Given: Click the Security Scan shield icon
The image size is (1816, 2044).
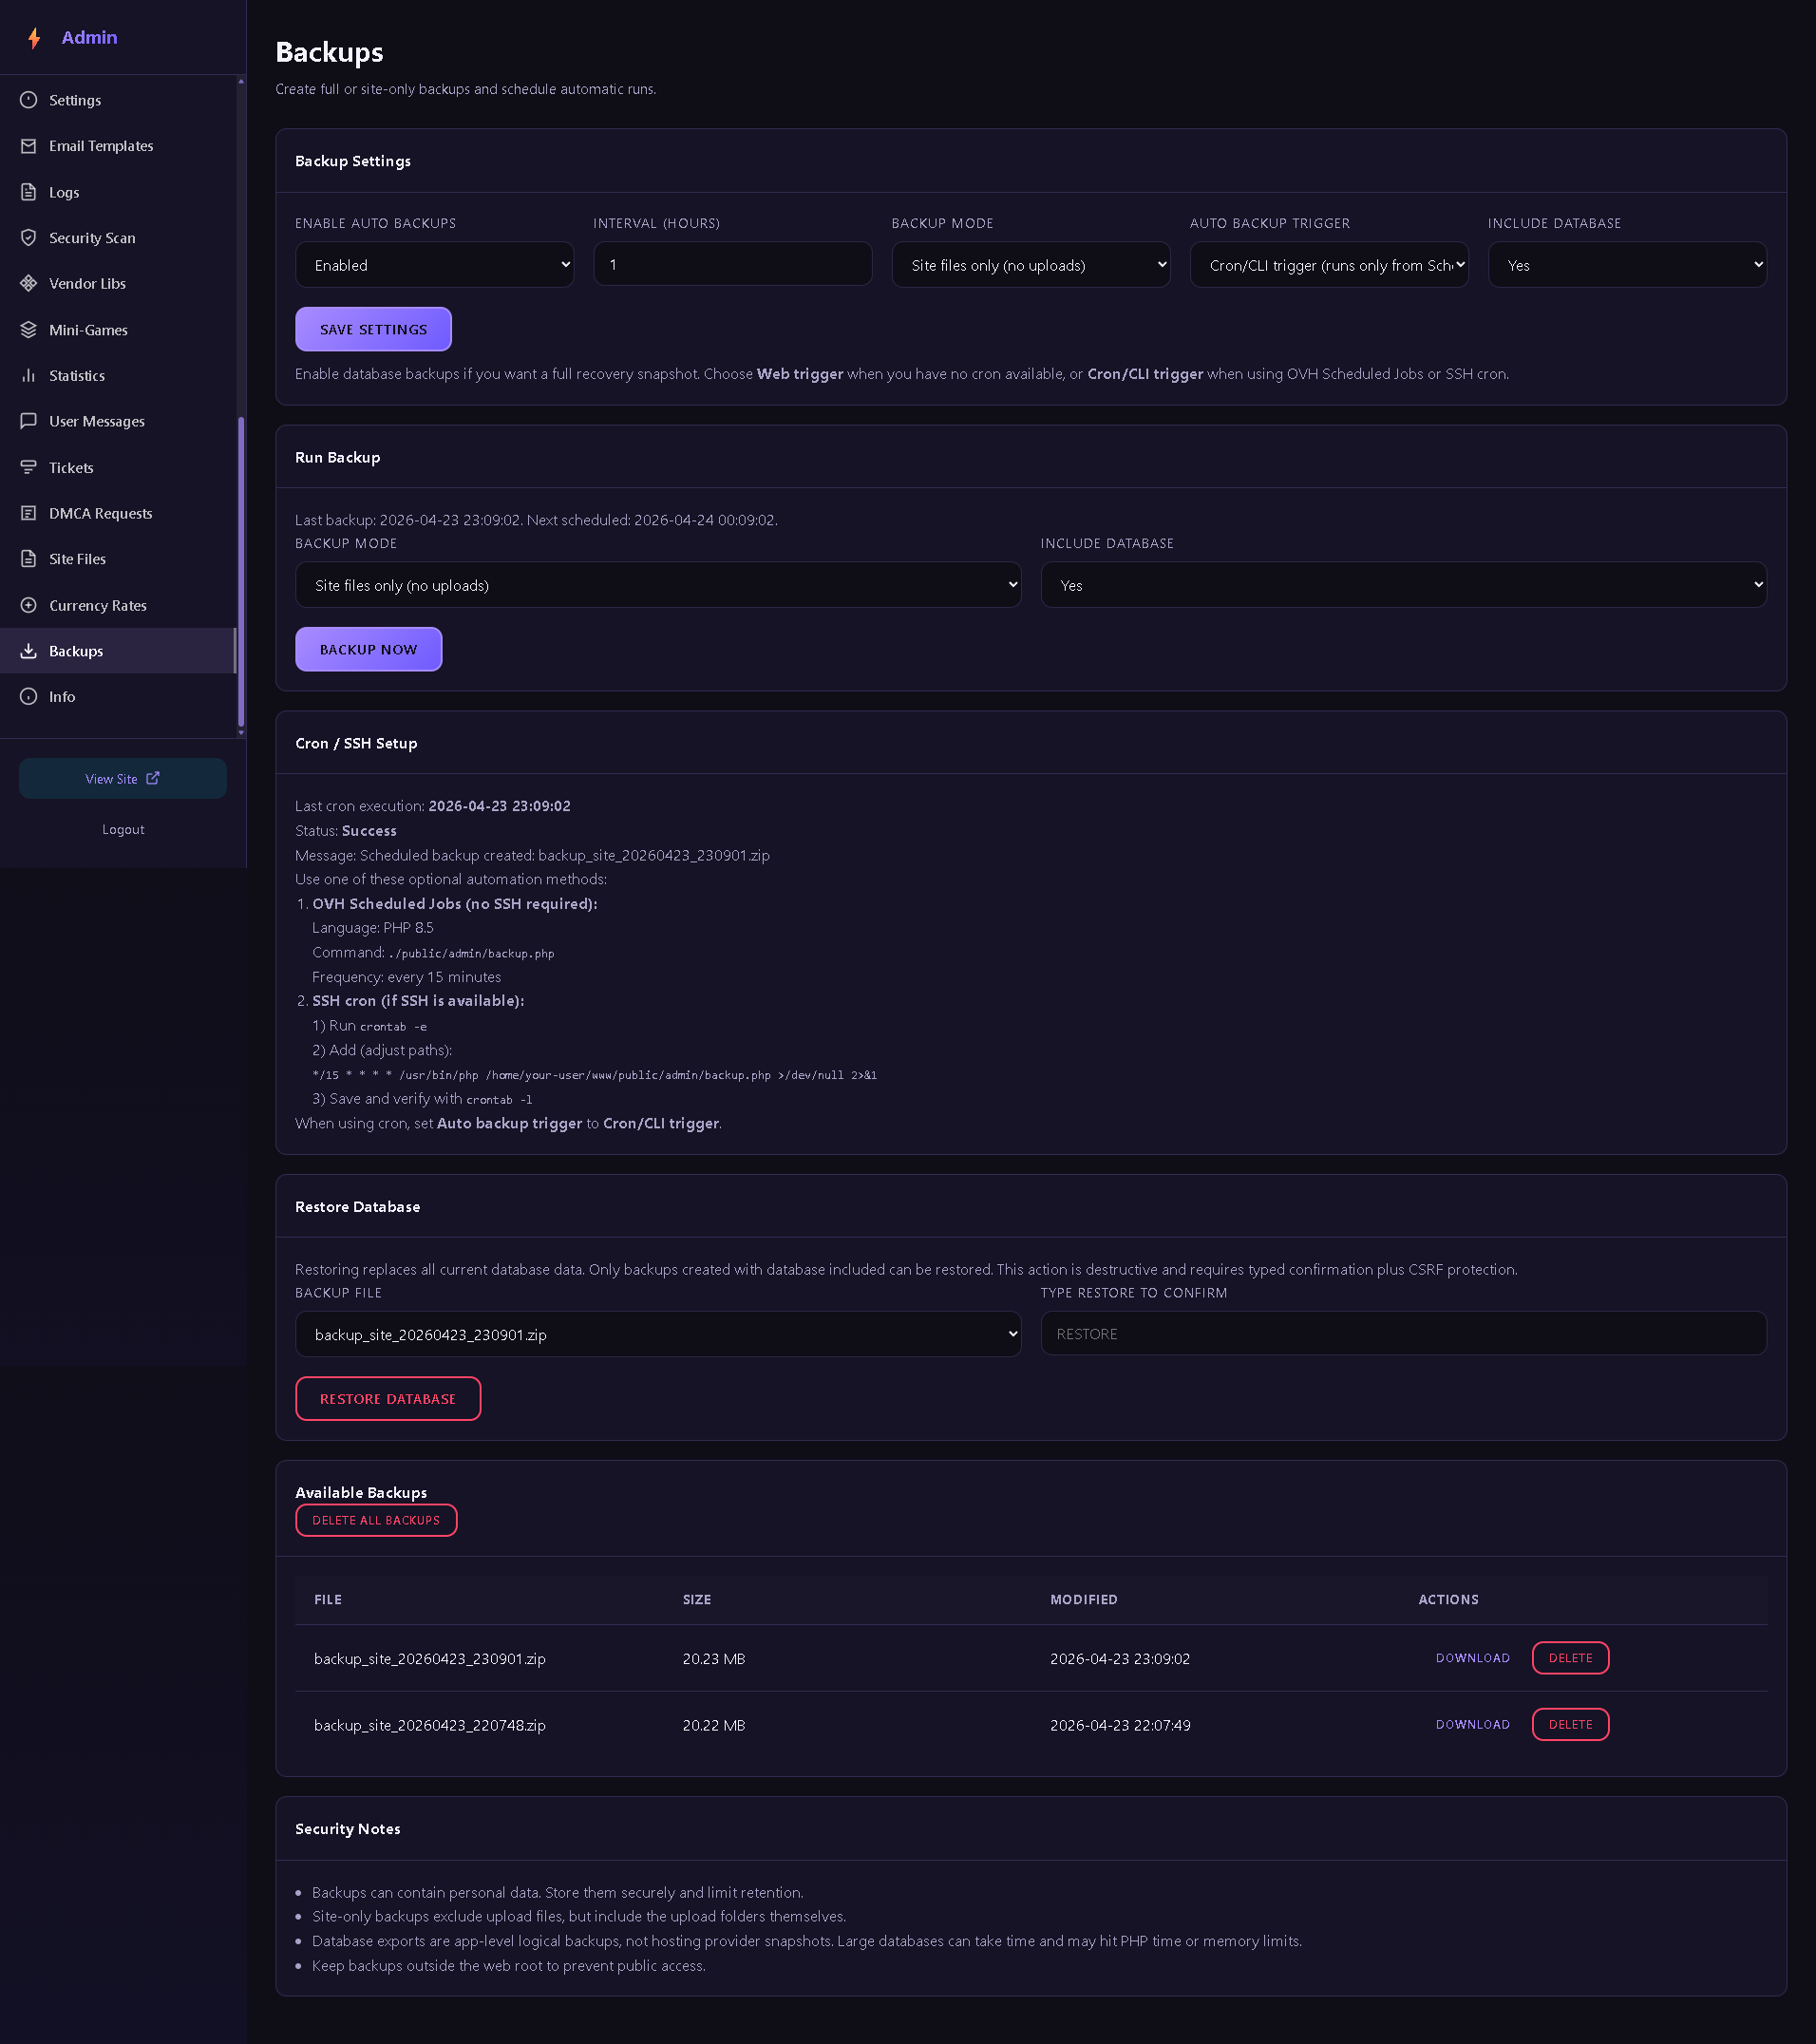Looking at the screenshot, I should click(x=29, y=238).
